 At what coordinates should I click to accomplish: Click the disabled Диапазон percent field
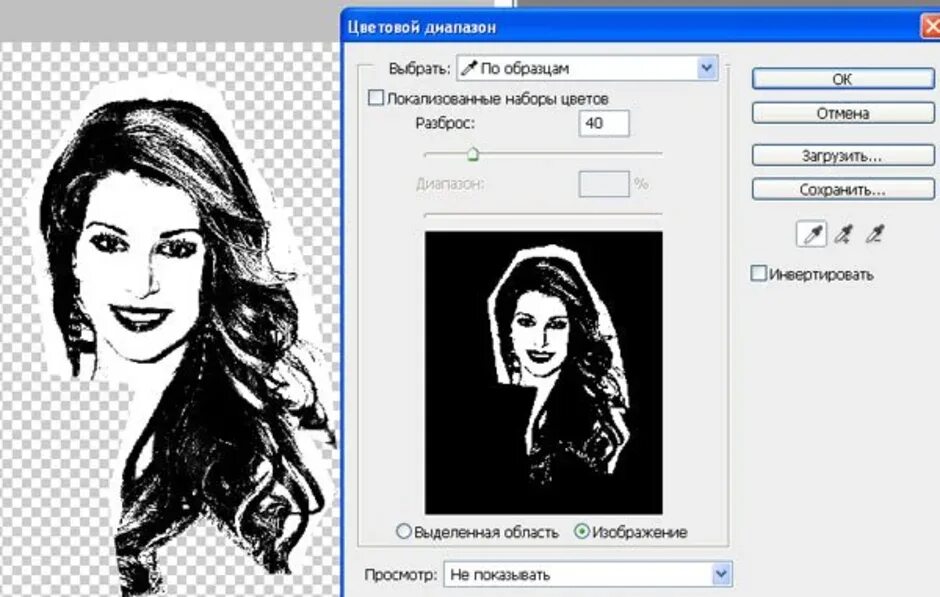tap(604, 184)
